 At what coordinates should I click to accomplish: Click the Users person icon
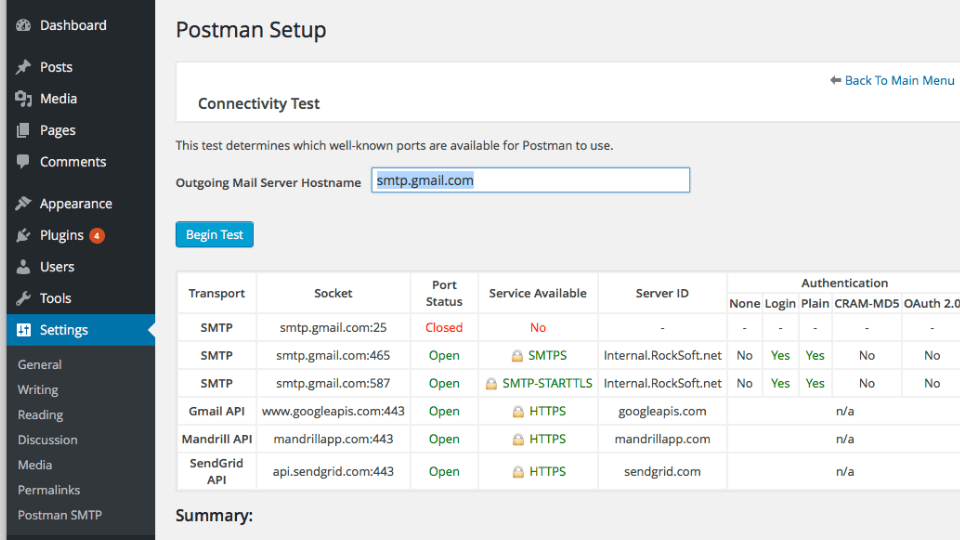(23, 267)
